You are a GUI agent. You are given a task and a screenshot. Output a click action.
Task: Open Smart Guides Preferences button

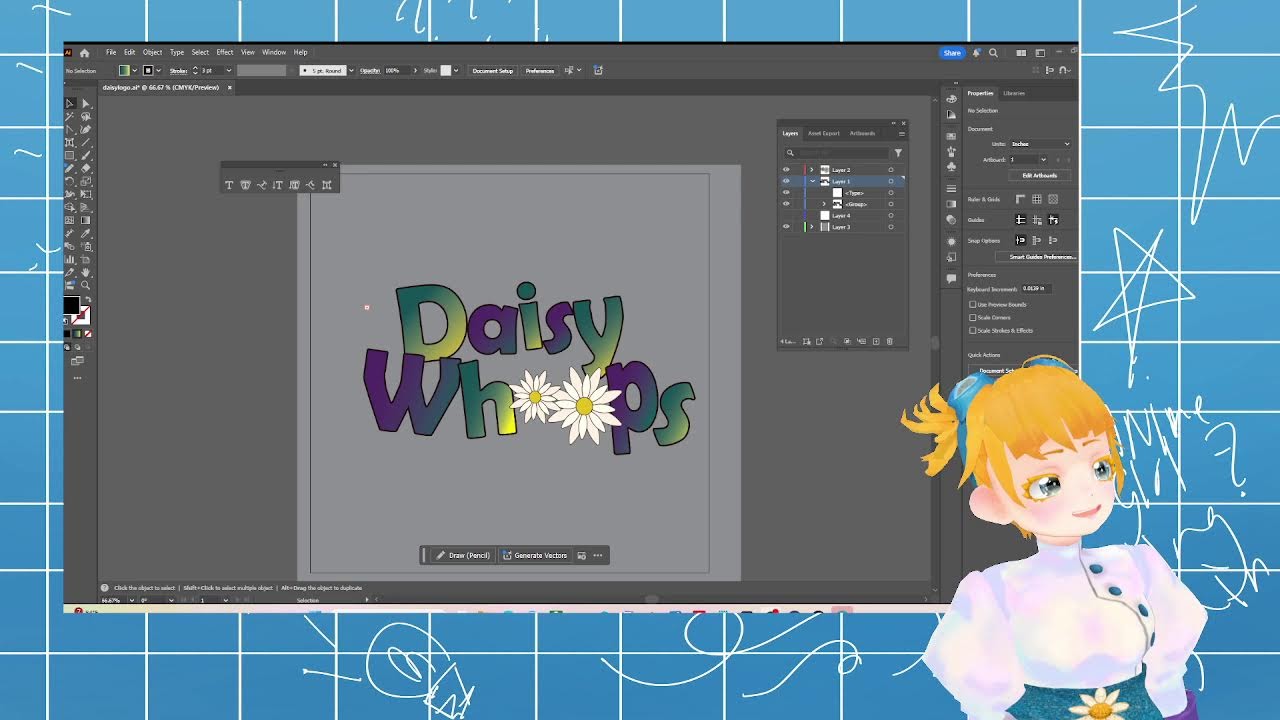pyautogui.click(x=1037, y=257)
